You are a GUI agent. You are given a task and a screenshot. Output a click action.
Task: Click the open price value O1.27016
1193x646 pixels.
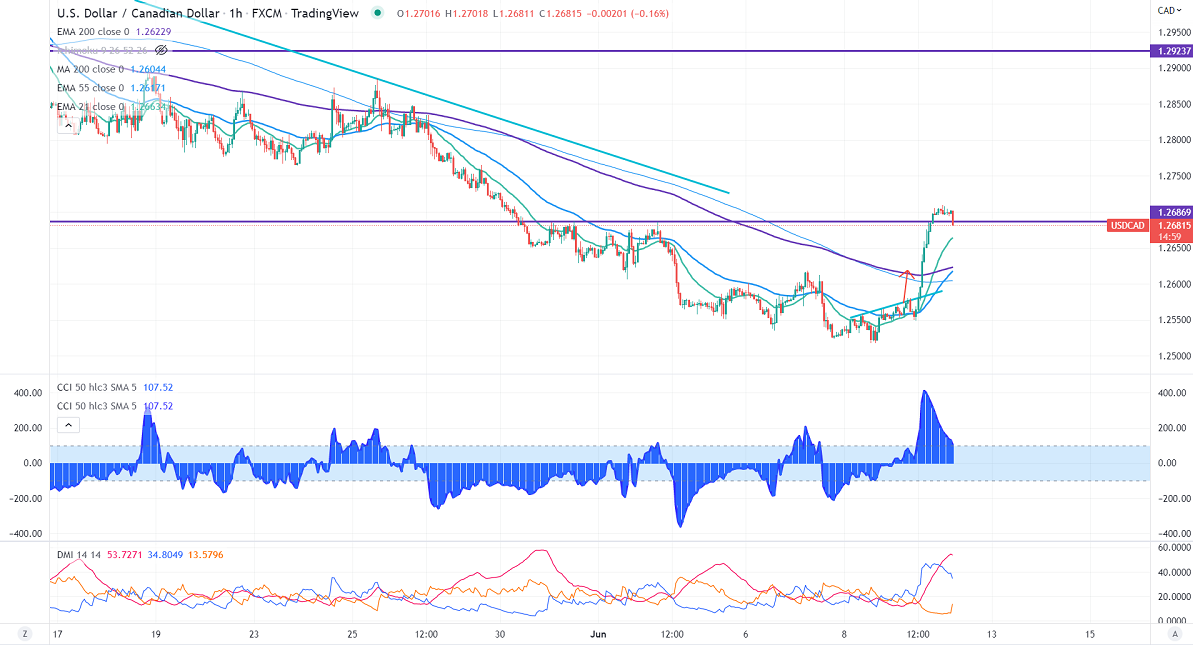(x=418, y=14)
